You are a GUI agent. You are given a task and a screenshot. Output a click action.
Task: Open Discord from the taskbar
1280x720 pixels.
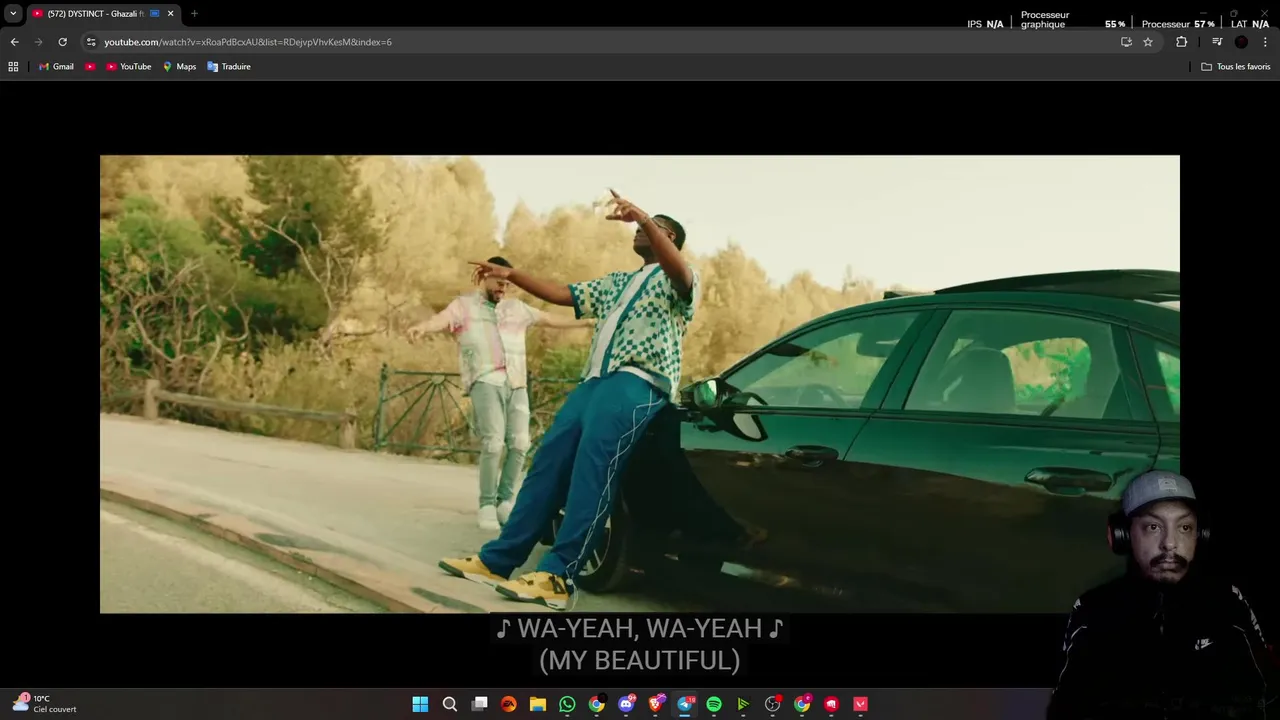(x=626, y=704)
